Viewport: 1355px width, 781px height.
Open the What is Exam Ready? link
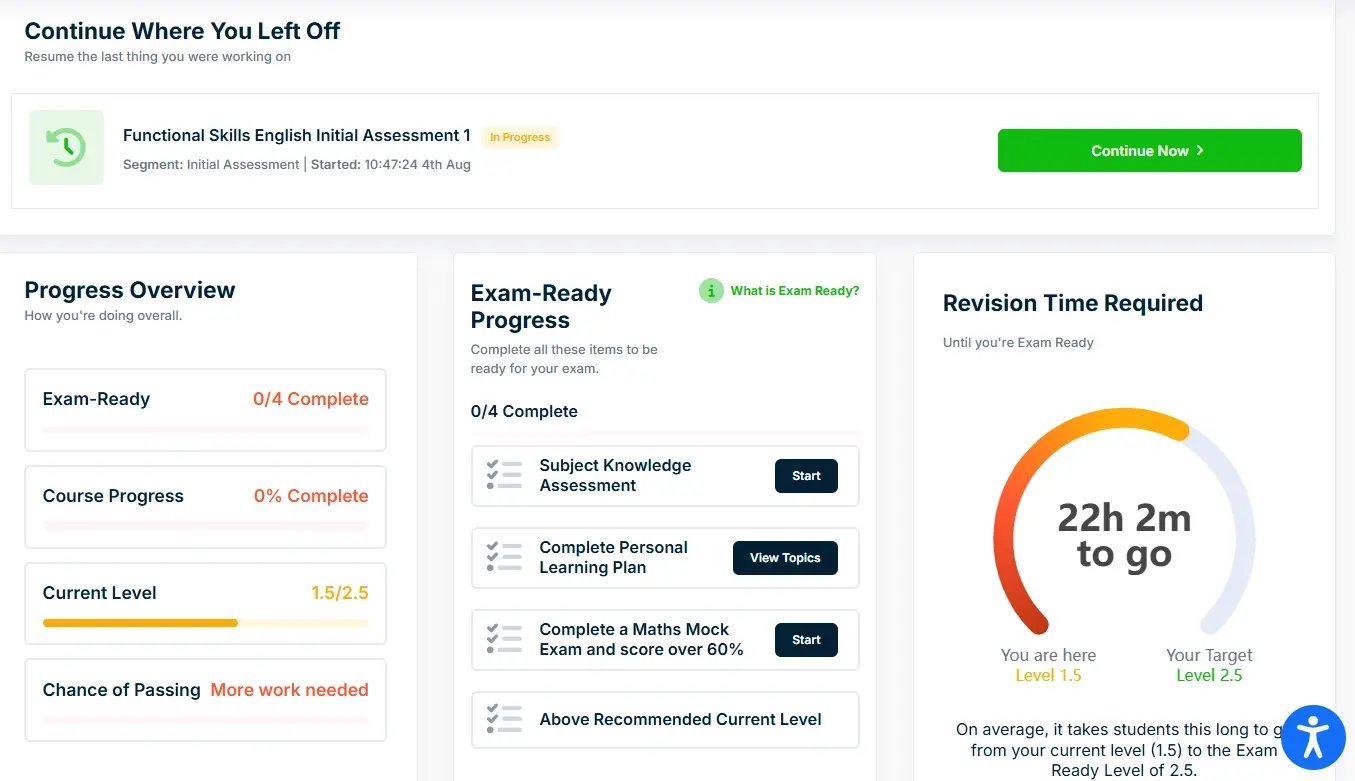tap(794, 291)
